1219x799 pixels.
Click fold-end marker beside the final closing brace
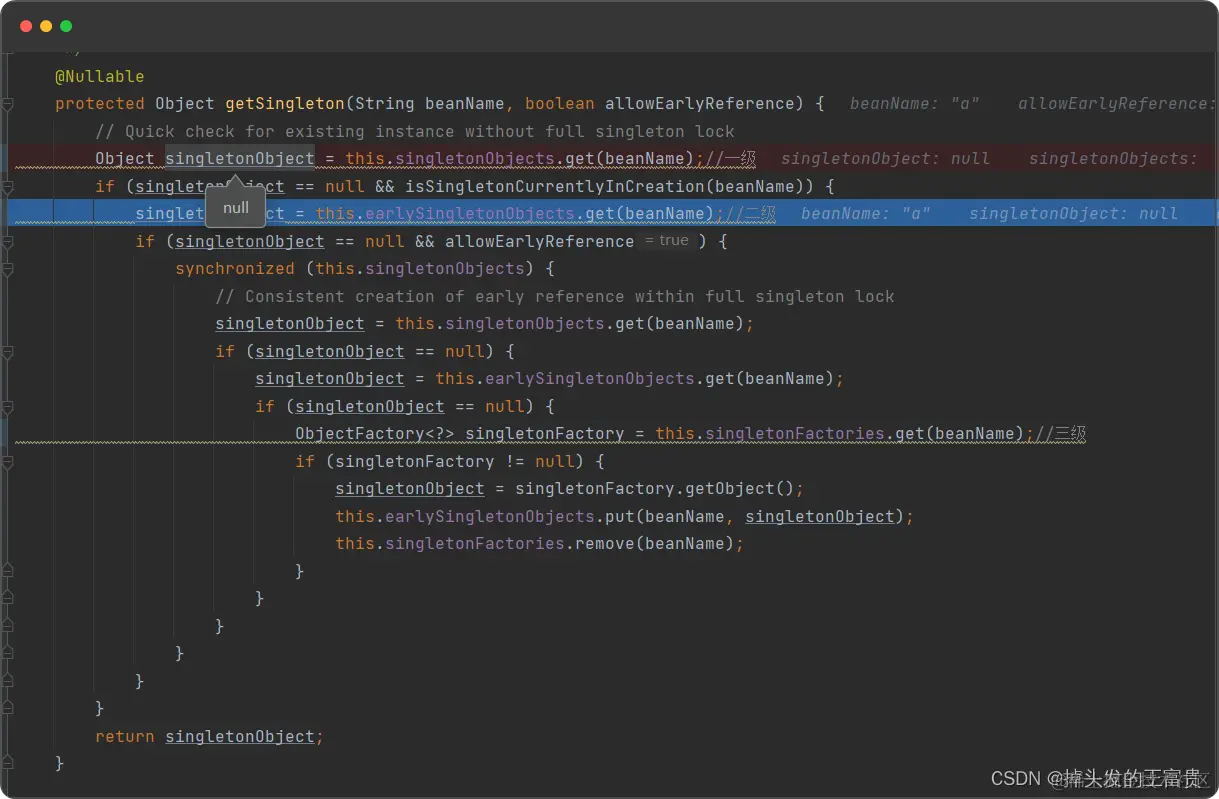8,763
